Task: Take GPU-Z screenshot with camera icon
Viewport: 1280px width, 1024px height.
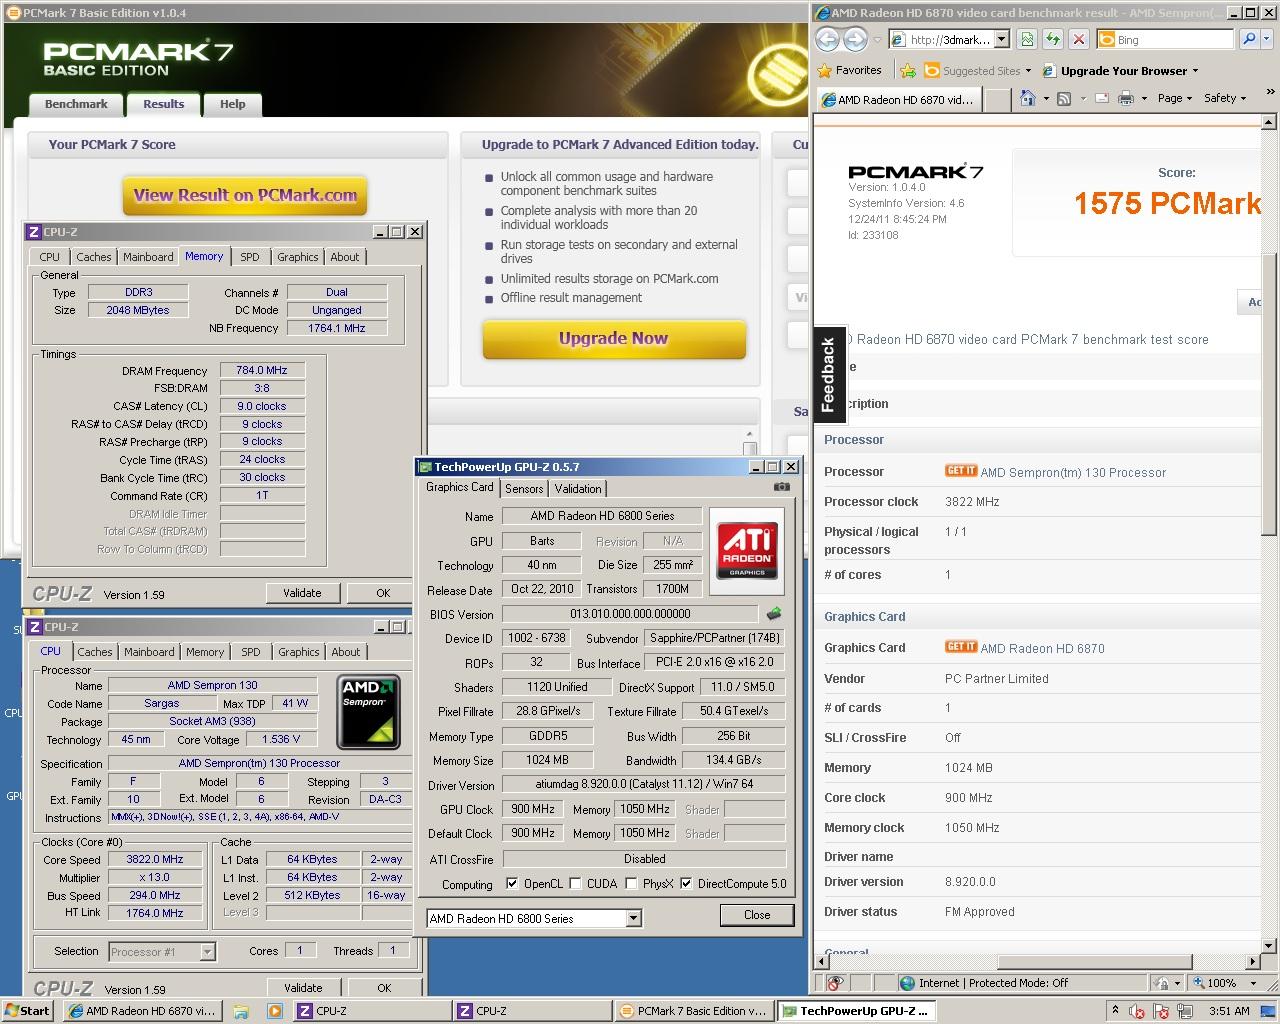Action: [x=782, y=487]
